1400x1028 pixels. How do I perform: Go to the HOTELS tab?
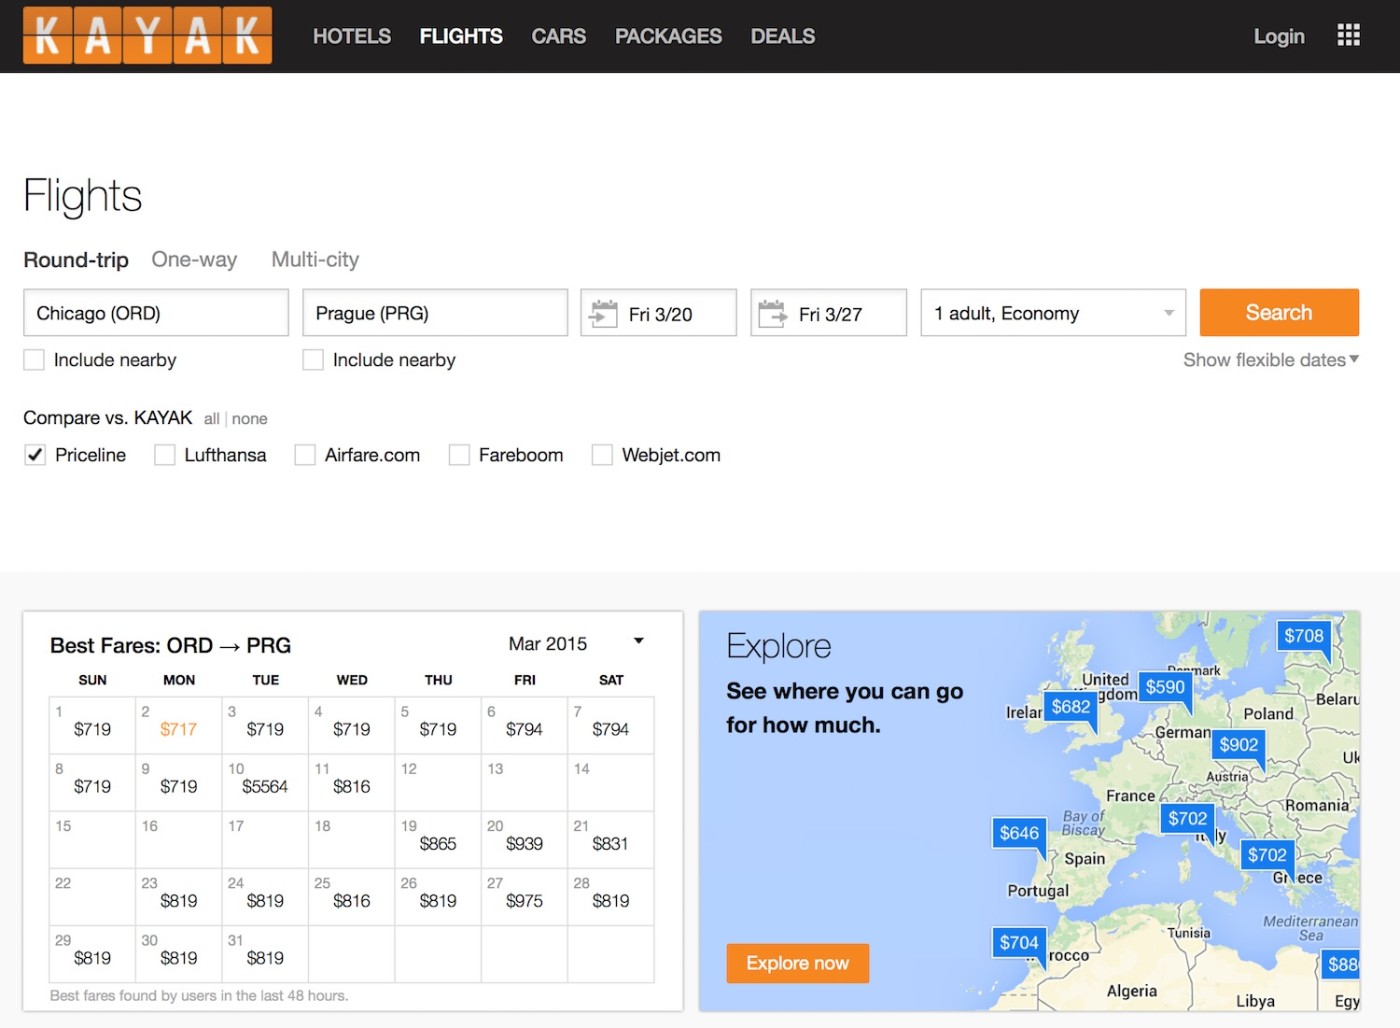tap(352, 36)
